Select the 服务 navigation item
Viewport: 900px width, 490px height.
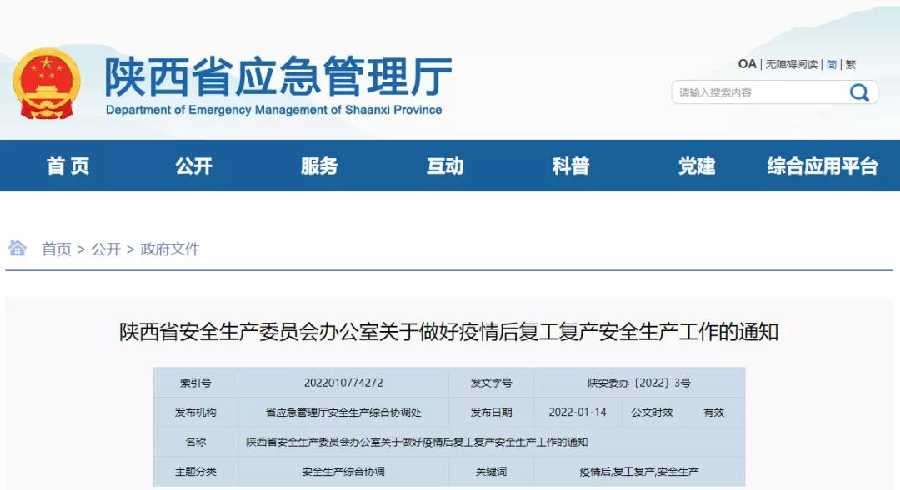pyautogui.click(x=319, y=166)
